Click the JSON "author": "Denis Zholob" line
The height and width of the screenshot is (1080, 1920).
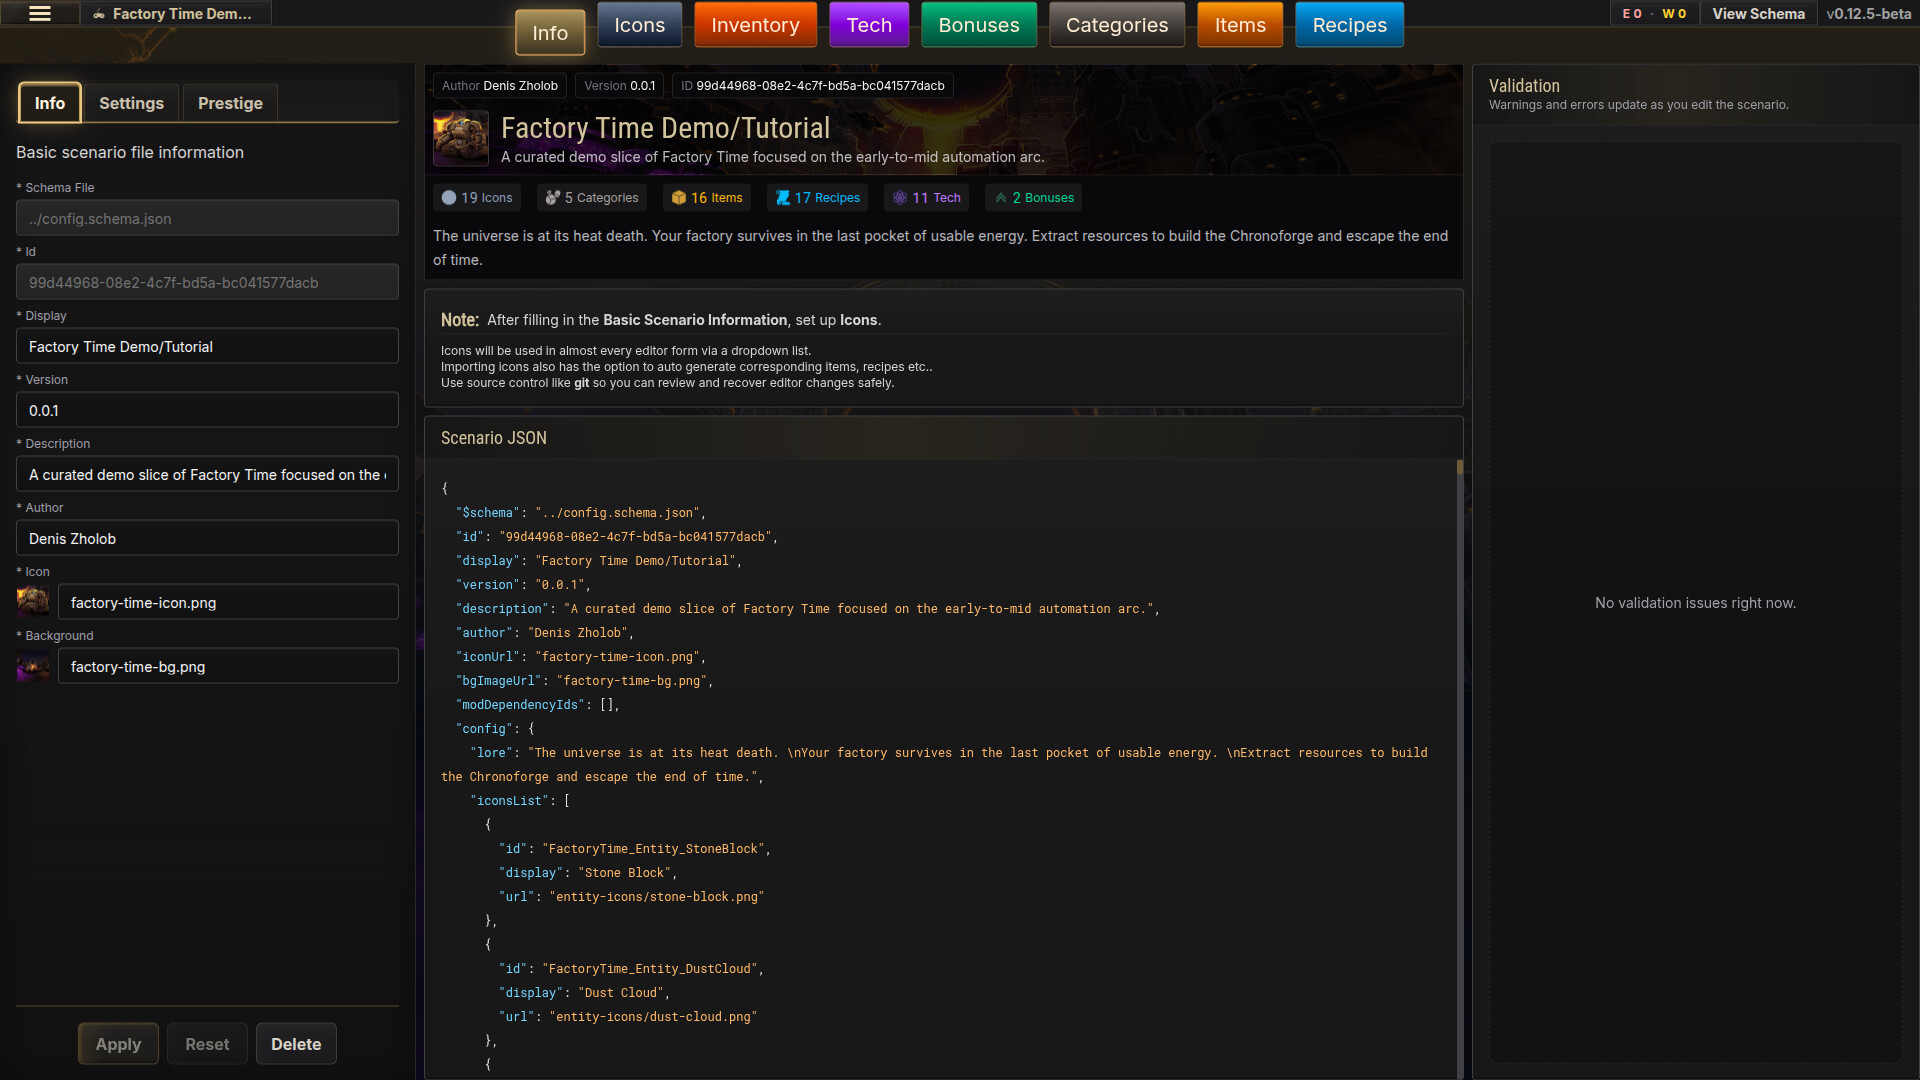click(545, 633)
